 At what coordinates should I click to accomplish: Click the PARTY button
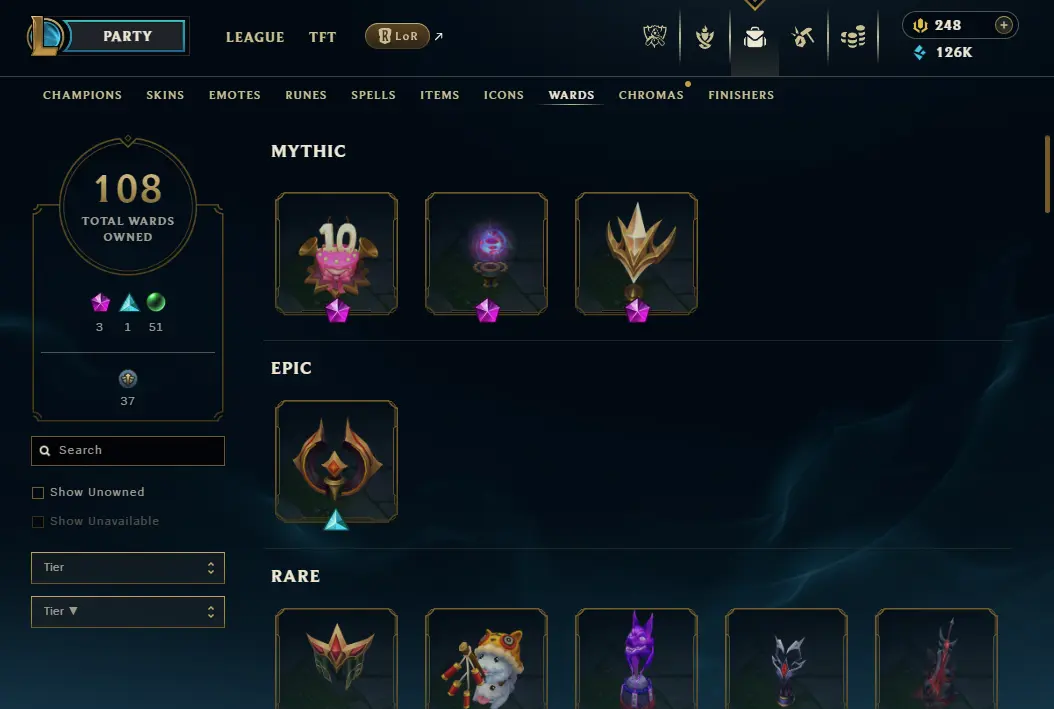127,36
